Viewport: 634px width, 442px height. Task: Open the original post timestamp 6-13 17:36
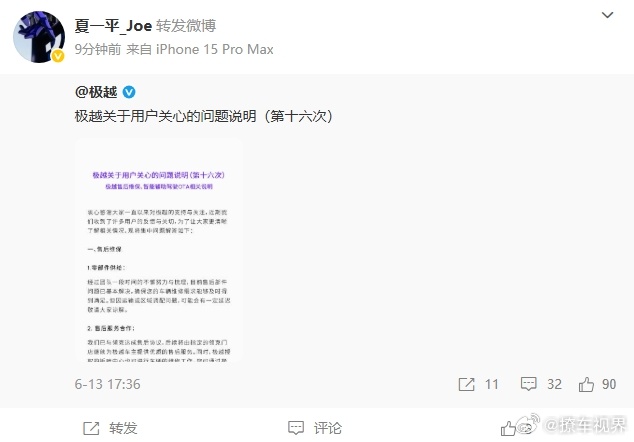108,384
